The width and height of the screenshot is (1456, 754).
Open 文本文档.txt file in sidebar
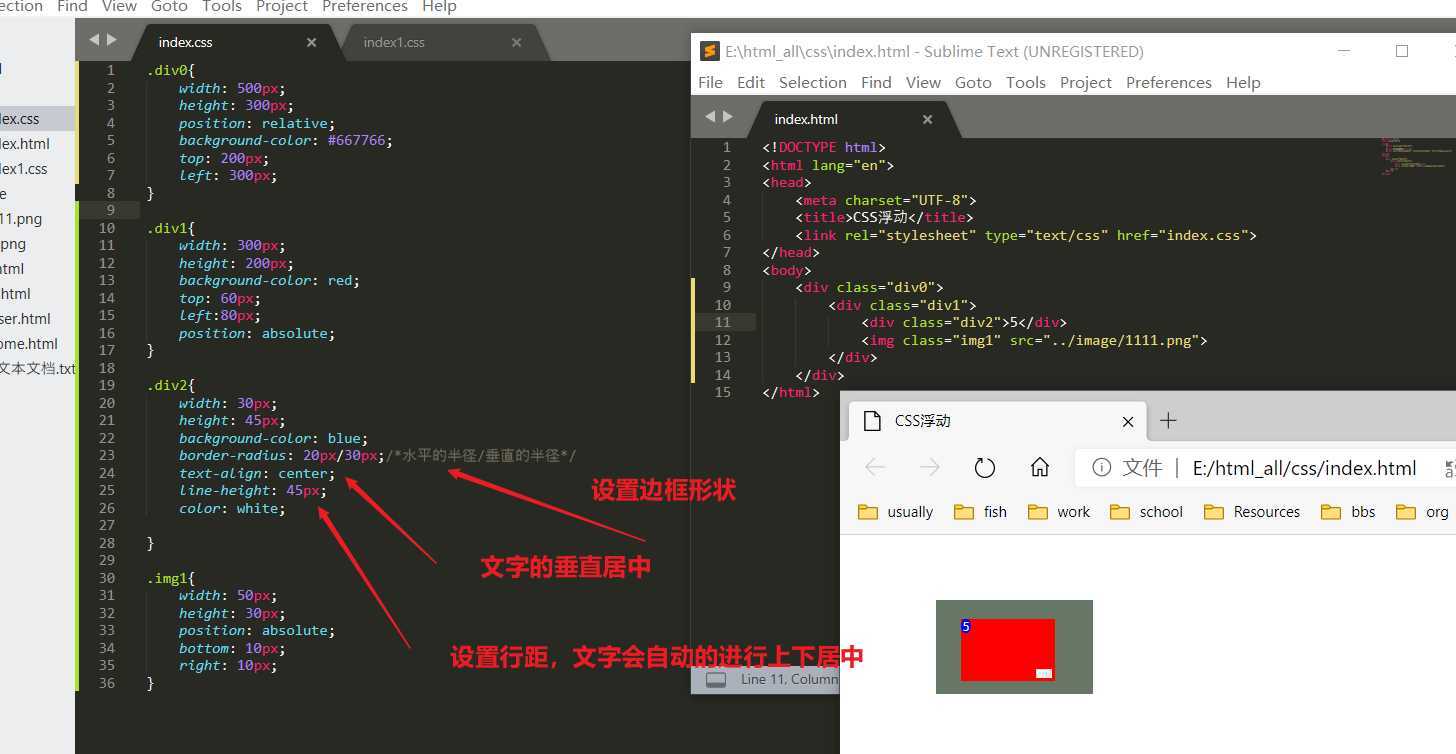37,369
